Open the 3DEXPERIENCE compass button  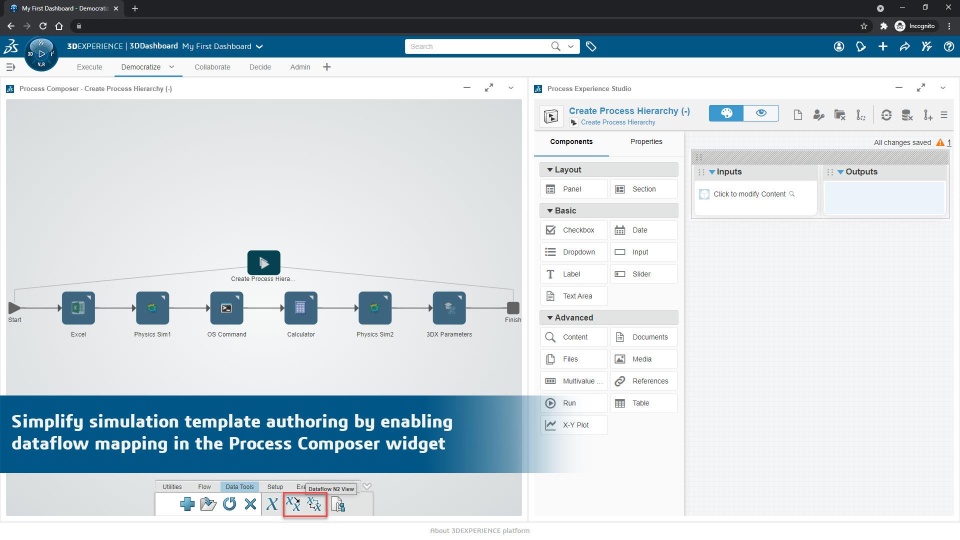tap(42, 54)
